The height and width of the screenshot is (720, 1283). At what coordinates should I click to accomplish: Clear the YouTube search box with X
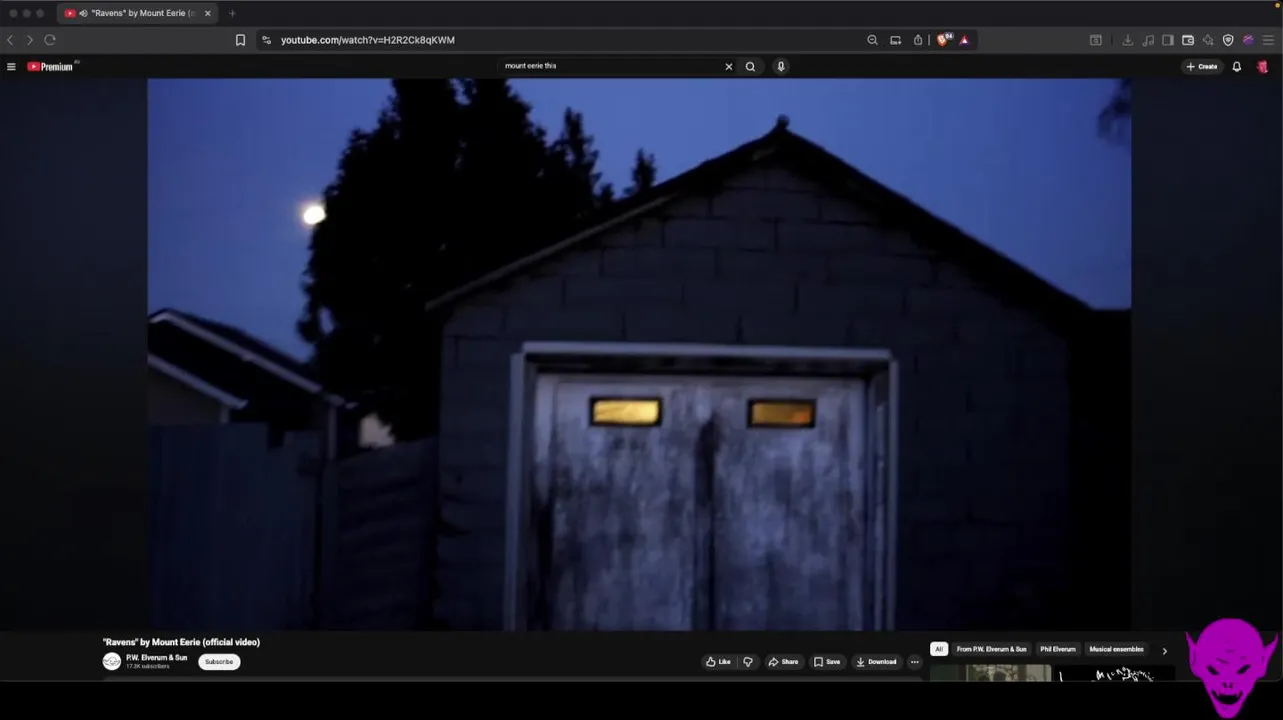click(x=728, y=67)
